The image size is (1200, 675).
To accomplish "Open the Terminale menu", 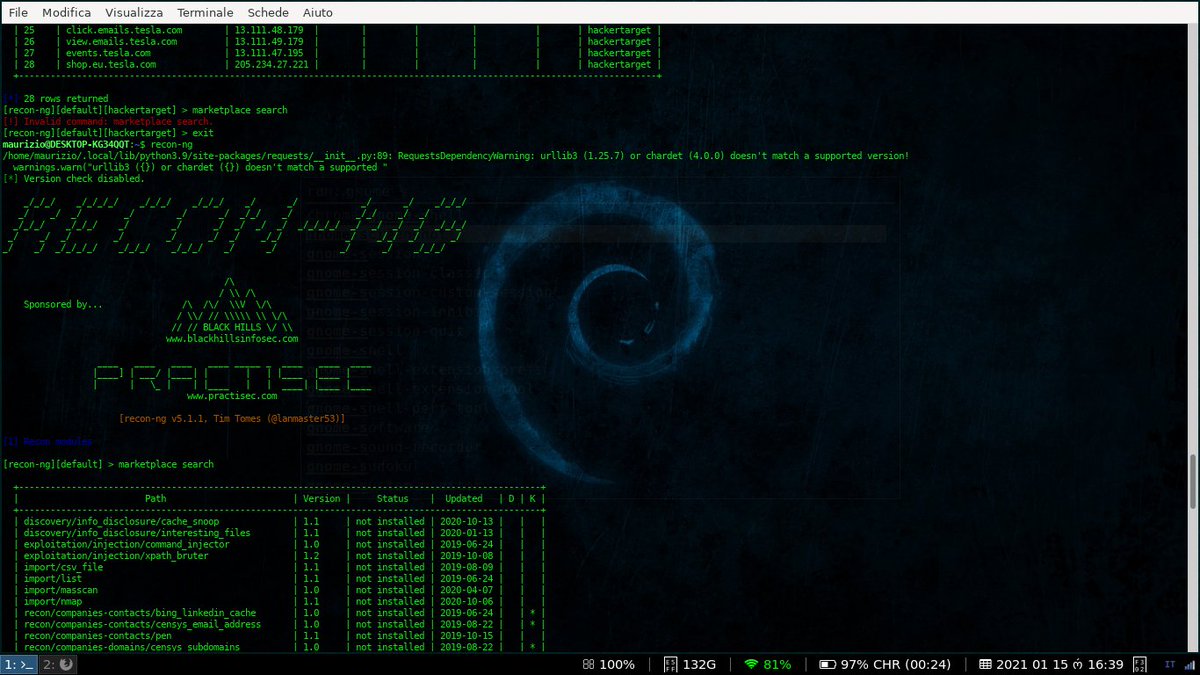I will [x=205, y=12].
